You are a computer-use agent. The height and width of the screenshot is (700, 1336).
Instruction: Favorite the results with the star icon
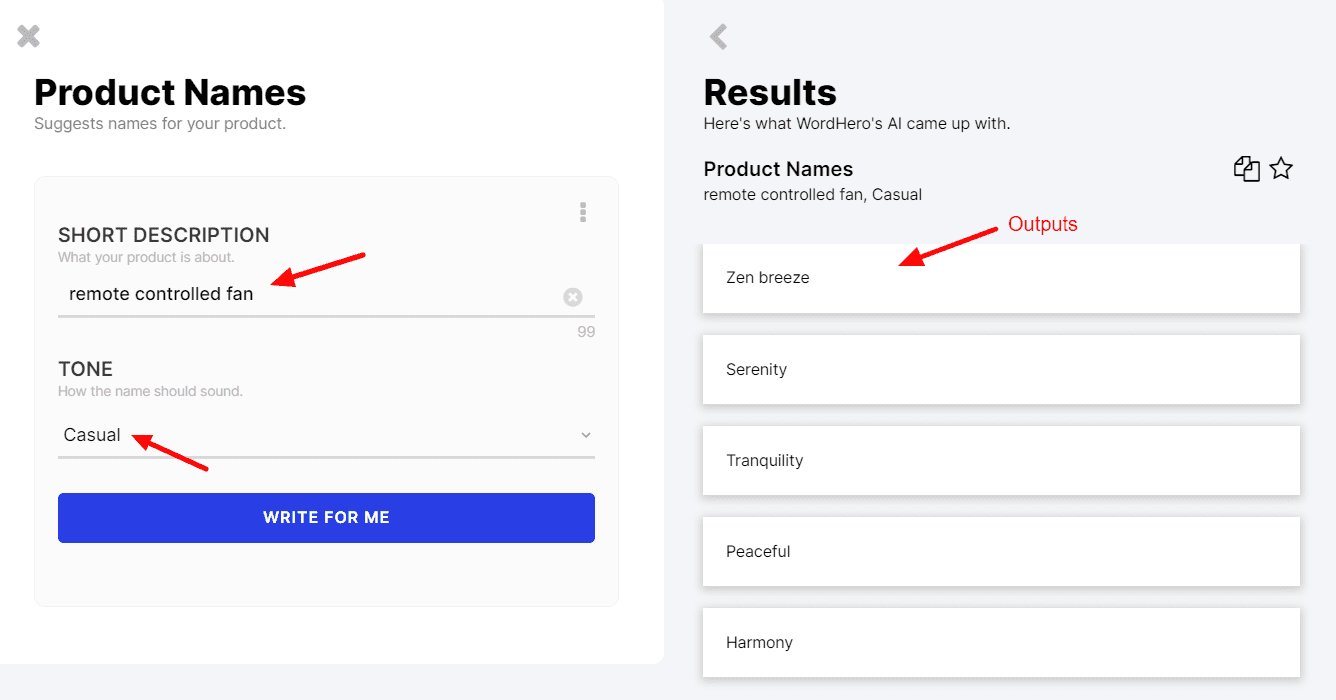[1281, 169]
